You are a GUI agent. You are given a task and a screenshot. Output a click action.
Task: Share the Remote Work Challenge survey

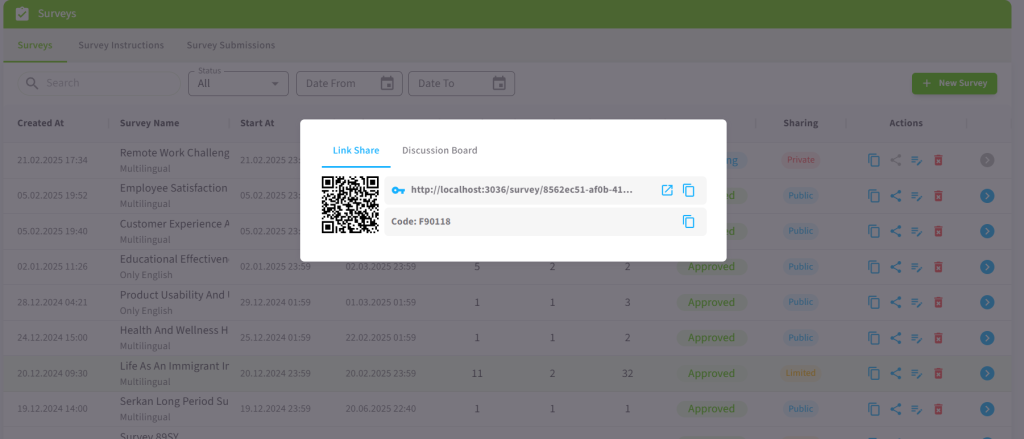click(896, 160)
